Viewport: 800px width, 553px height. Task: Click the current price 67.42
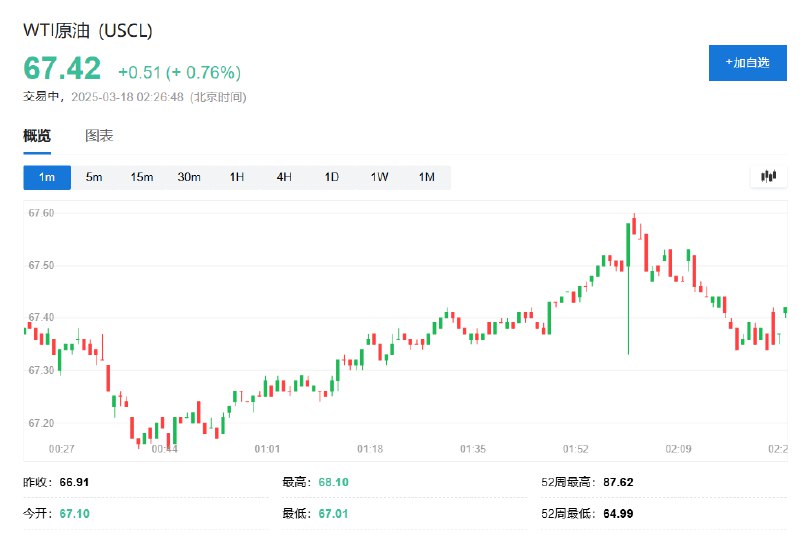point(62,68)
